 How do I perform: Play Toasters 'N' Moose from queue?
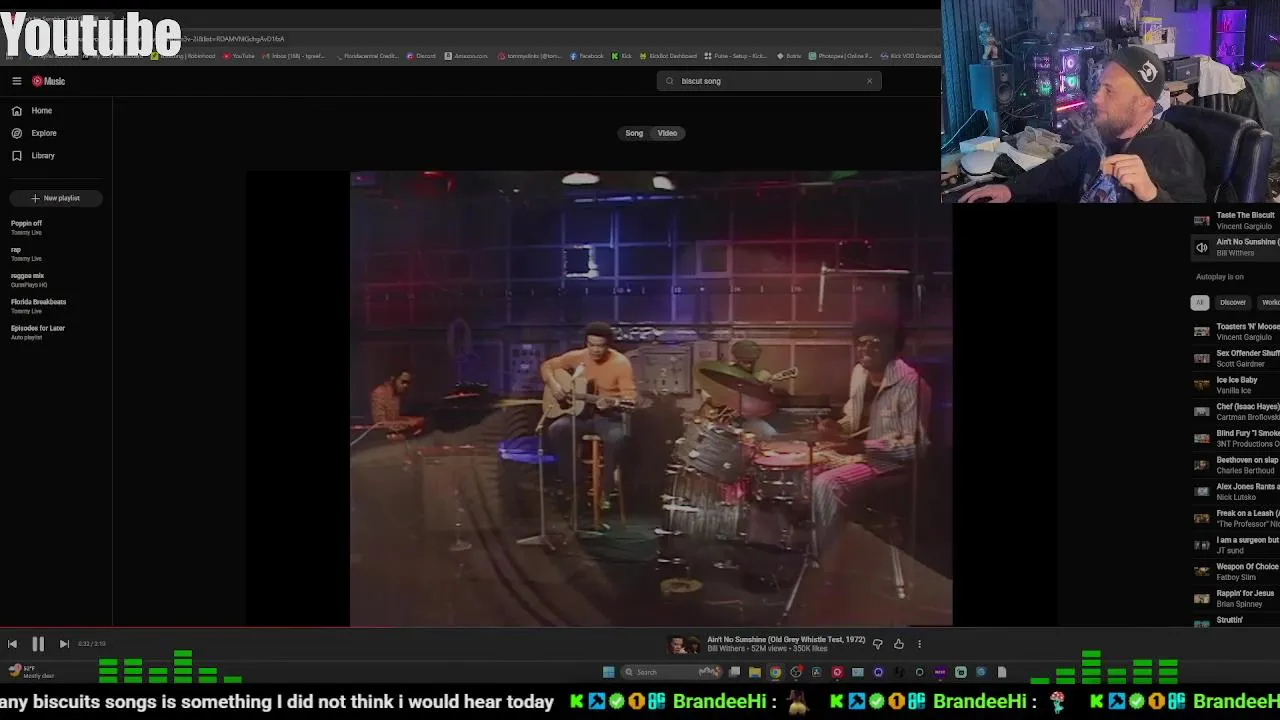pyautogui.click(x=1236, y=331)
